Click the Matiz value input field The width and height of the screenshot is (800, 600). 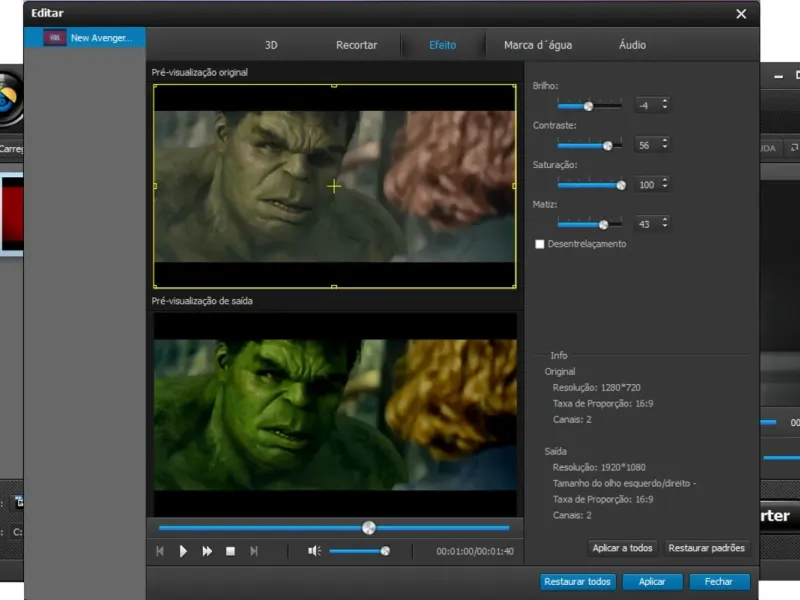pos(645,224)
